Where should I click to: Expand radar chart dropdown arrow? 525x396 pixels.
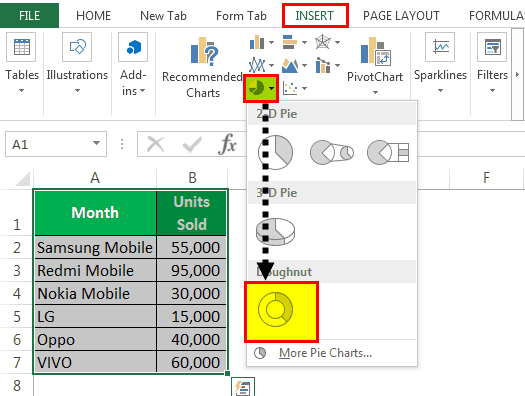[338, 43]
